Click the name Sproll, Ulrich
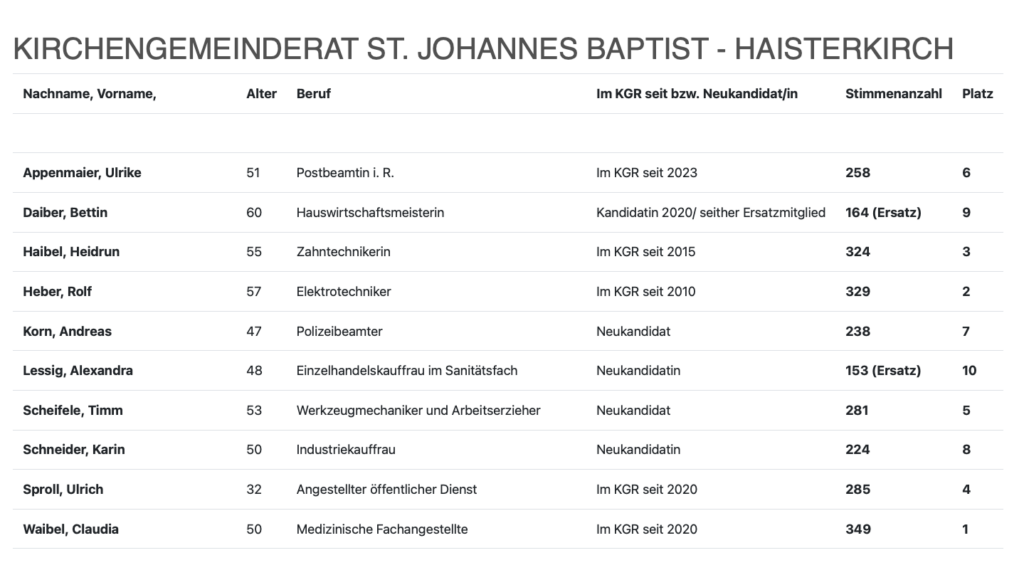The height and width of the screenshot is (575, 1024). point(63,490)
